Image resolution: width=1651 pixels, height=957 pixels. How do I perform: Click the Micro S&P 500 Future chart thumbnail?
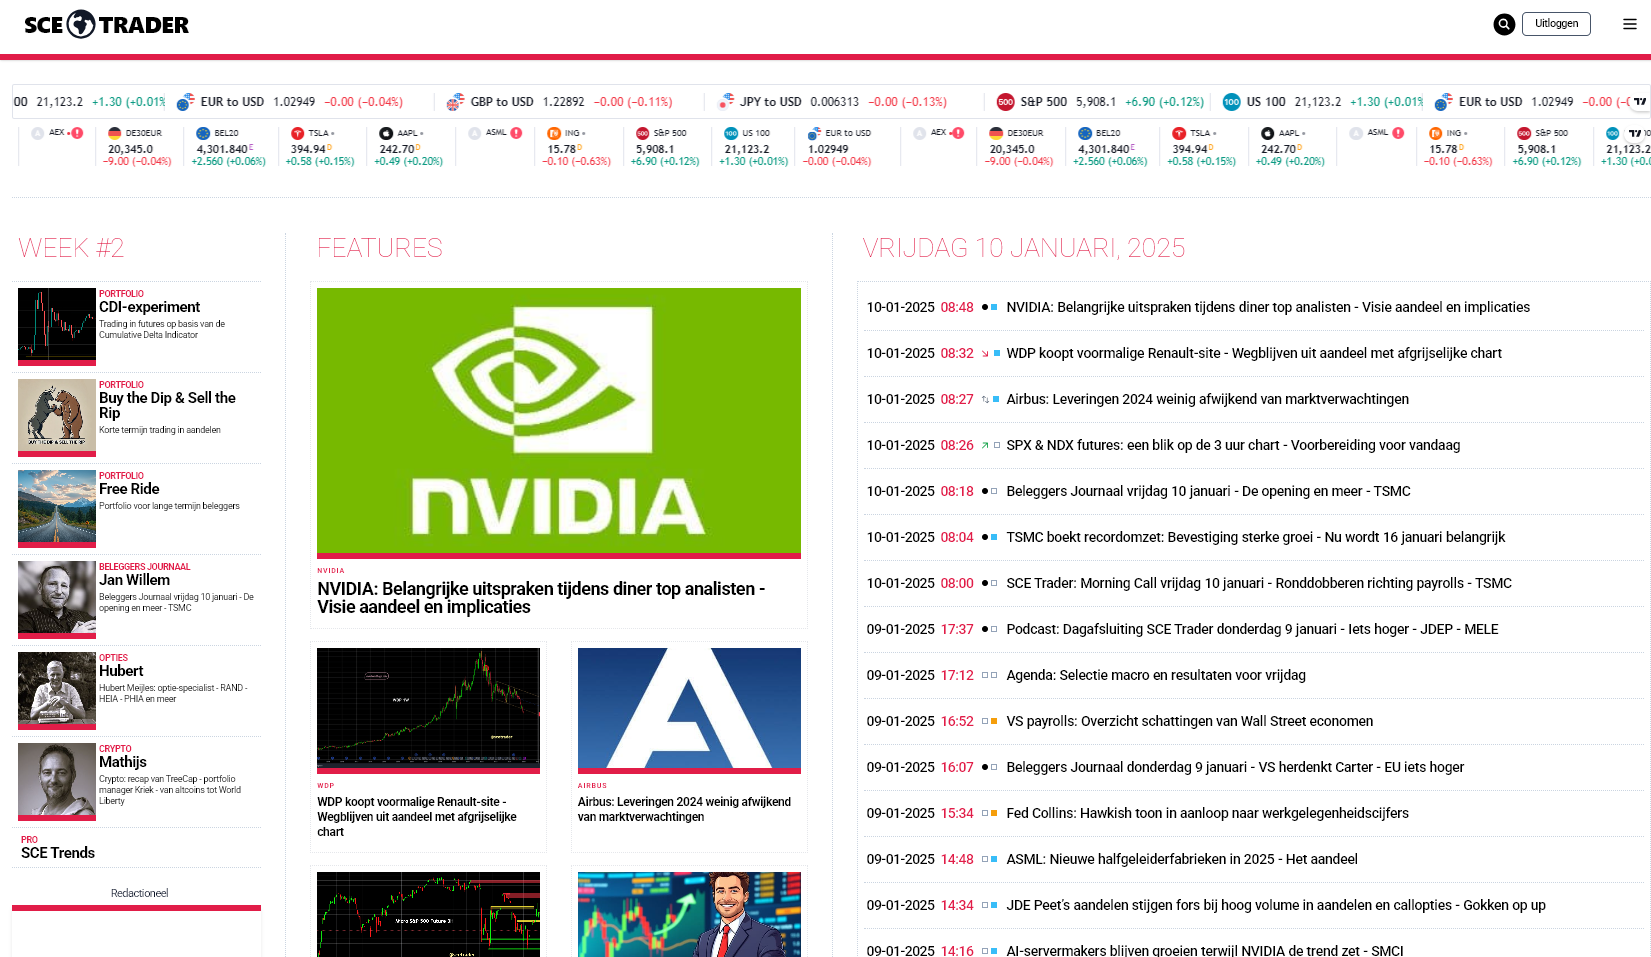click(x=428, y=914)
